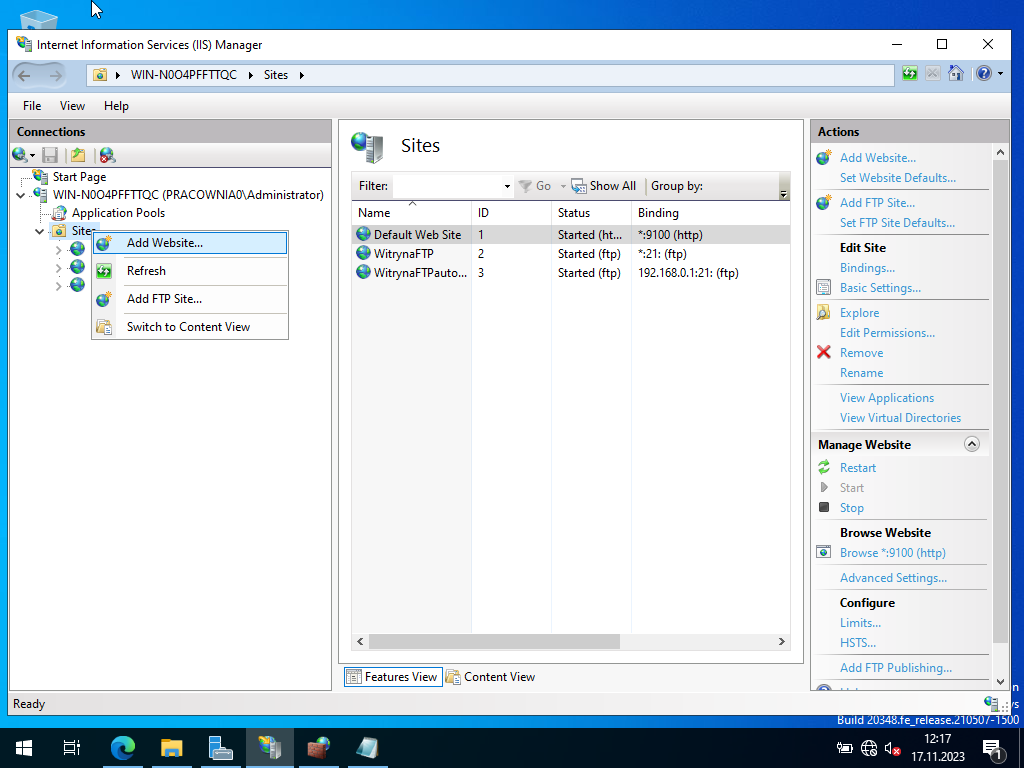Open File Explorer from taskbar
This screenshot has height=768, width=1024.
pos(171,748)
